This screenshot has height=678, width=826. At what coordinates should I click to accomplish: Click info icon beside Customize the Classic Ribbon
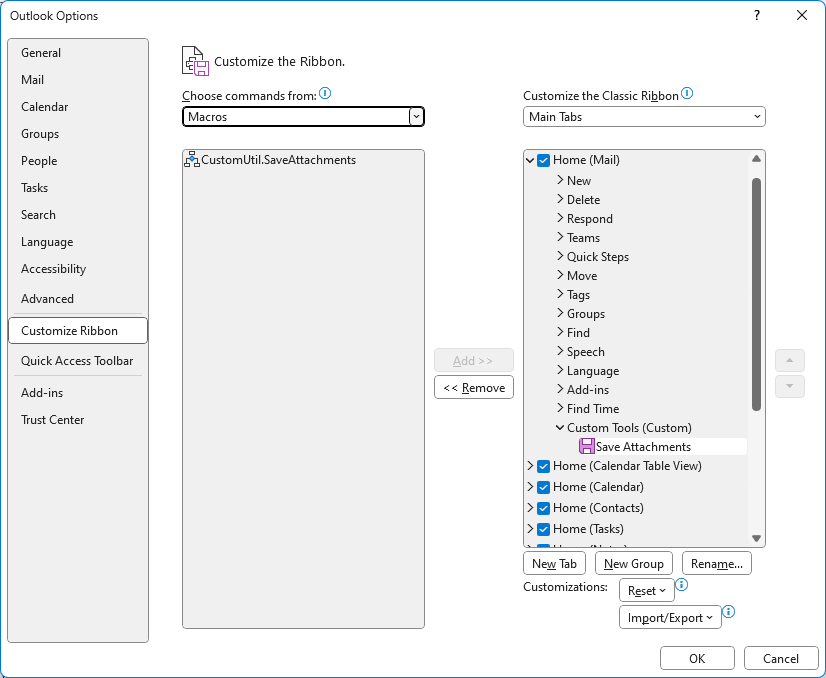[687, 93]
